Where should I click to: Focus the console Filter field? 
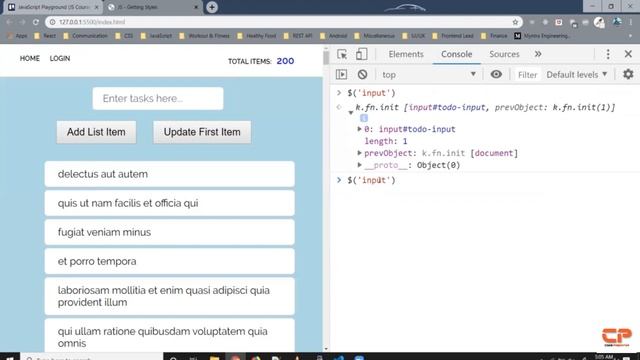click(x=527, y=75)
